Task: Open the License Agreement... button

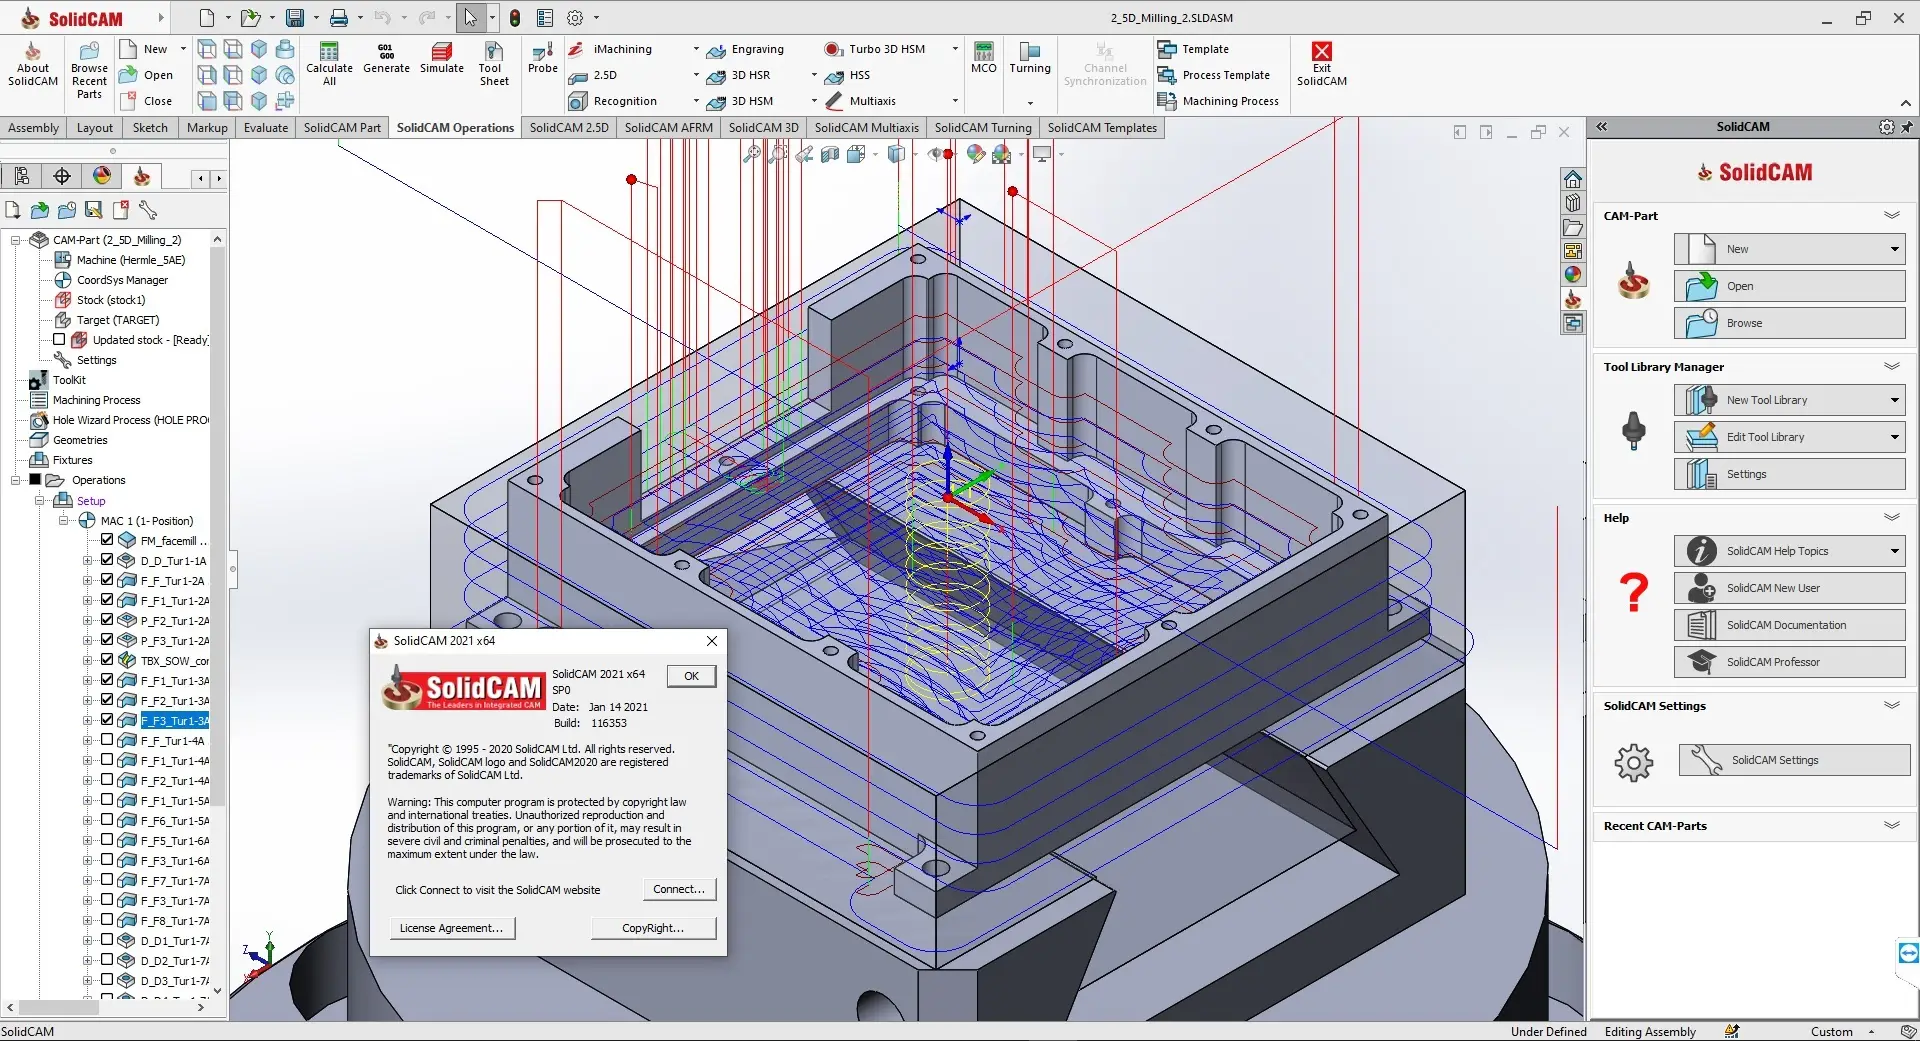Action: click(x=452, y=928)
